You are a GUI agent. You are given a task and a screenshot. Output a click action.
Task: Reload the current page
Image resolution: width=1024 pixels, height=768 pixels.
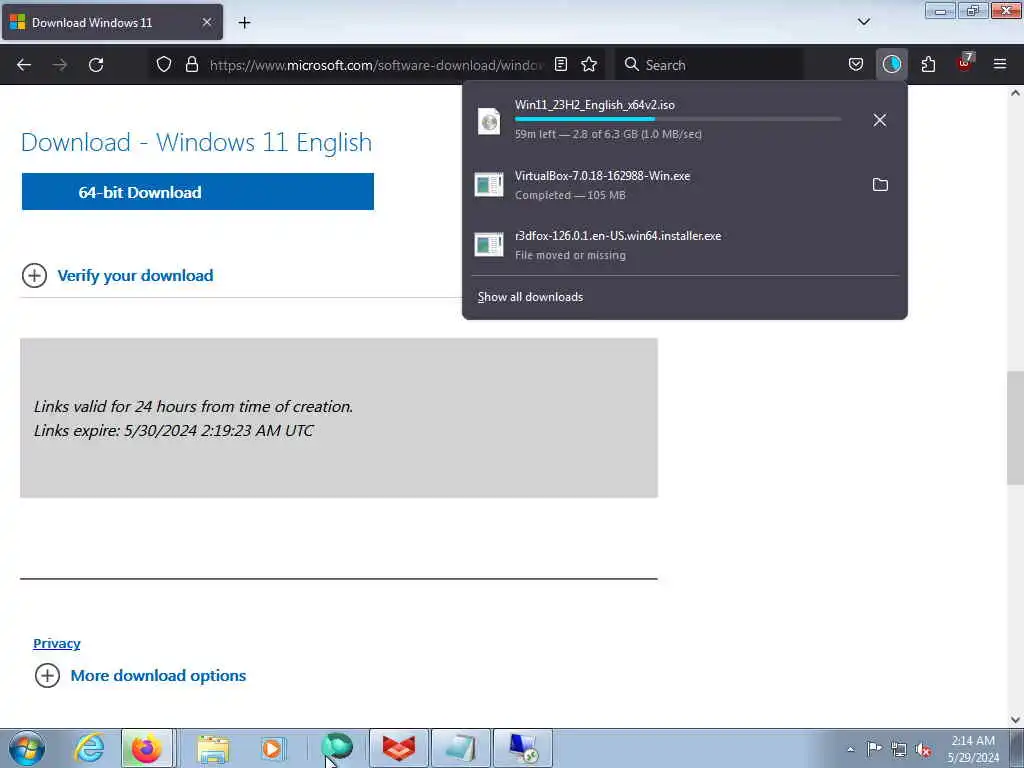tap(96, 65)
